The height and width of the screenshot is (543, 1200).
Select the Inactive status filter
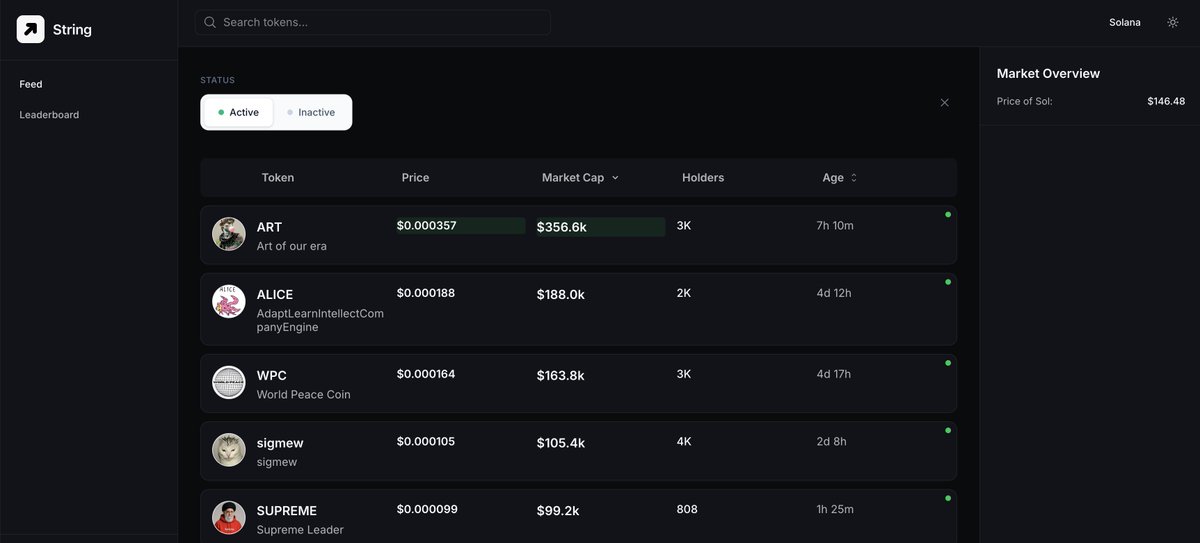[311, 112]
